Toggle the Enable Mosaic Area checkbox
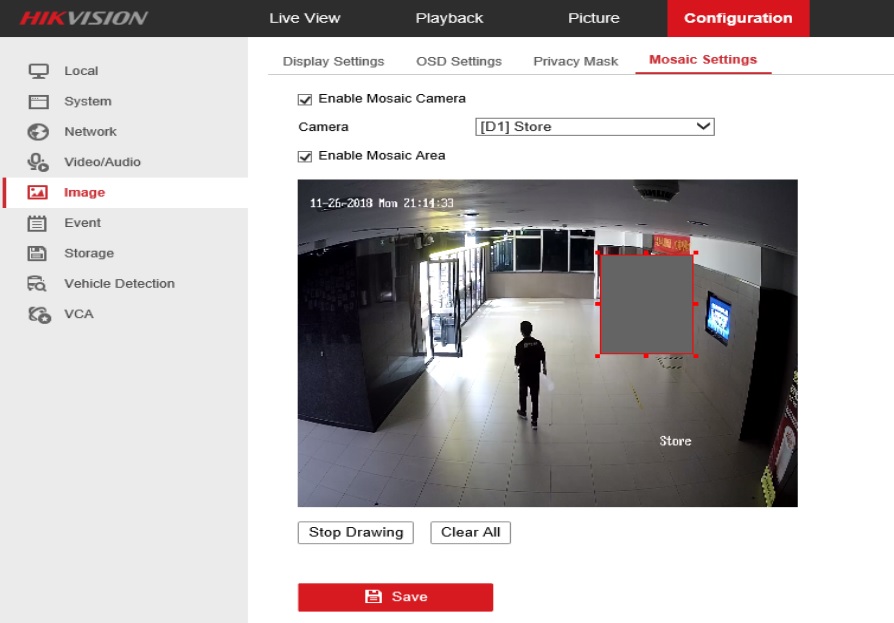This screenshot has width=894, height=623. click(305, 156)
